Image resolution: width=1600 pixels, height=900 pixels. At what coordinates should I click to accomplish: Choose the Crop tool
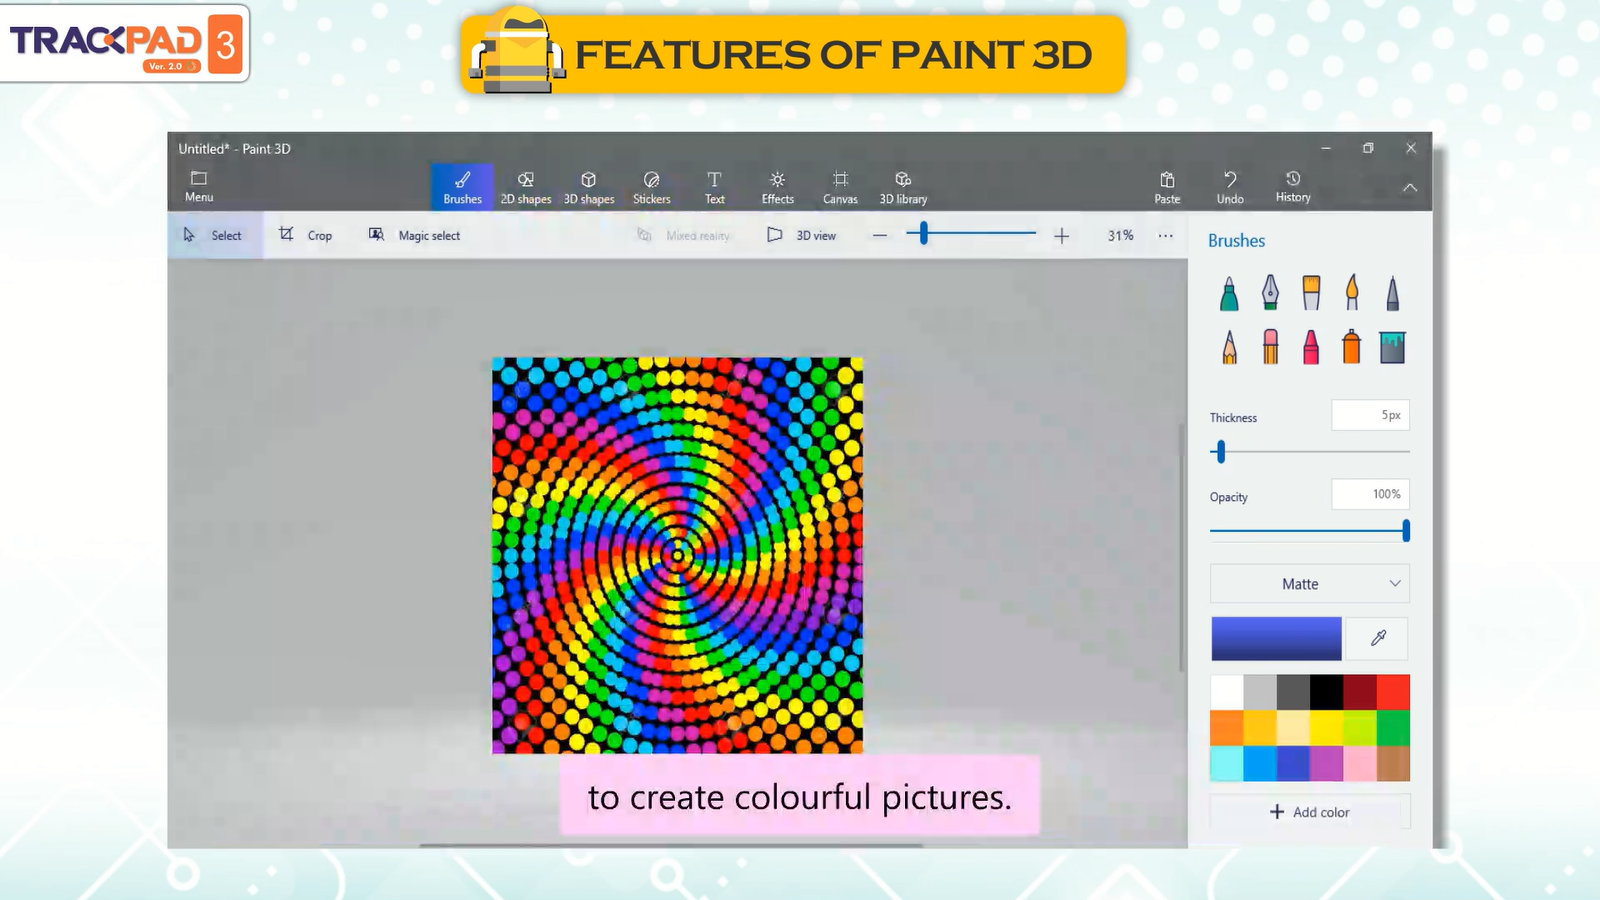point(306,236)
